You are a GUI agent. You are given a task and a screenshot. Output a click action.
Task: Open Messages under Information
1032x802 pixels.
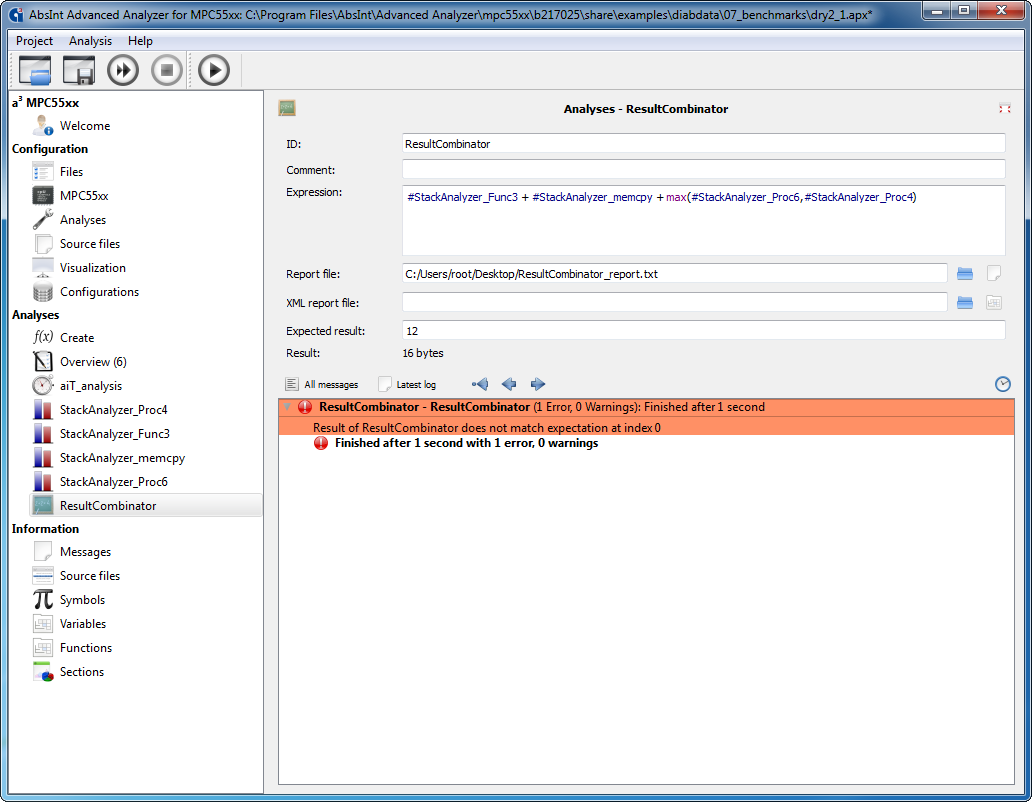pyautogui.click(x=86, y=552)
